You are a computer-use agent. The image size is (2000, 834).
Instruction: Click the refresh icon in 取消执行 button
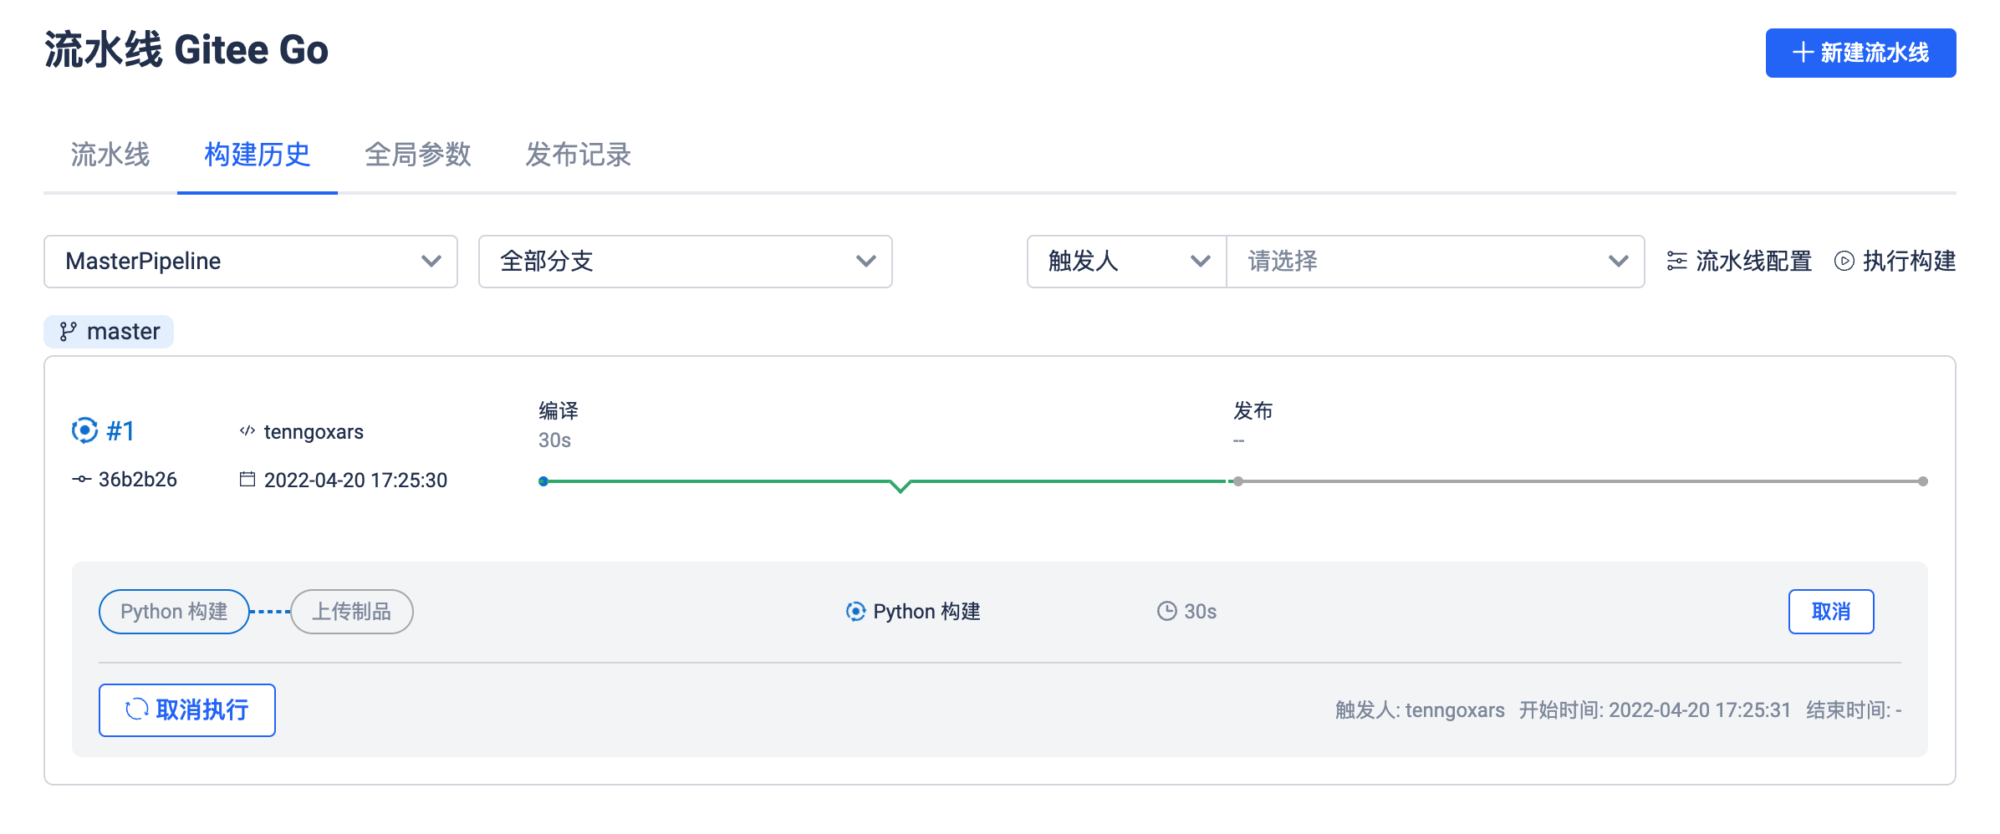tap(137, 710)
